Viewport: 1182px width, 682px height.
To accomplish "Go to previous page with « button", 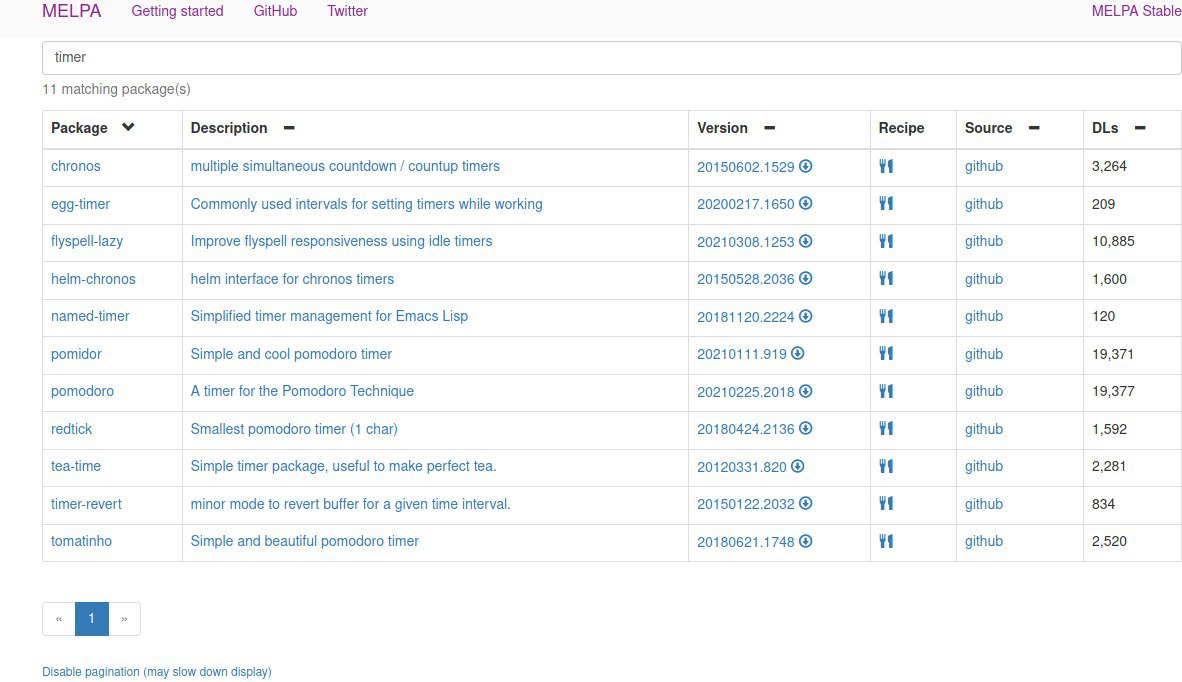I will click(x=59, y=619).
